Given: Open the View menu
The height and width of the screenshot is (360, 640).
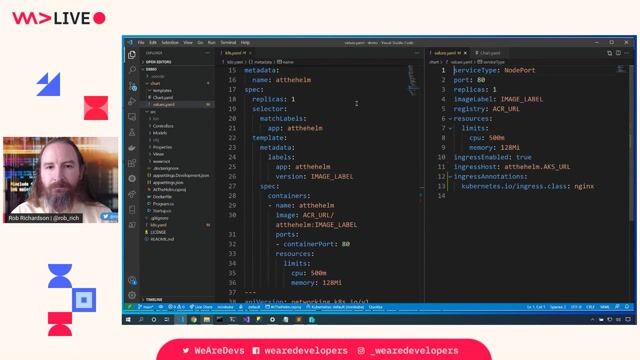Looking at the screenshot, I should [x=188, y=43].
